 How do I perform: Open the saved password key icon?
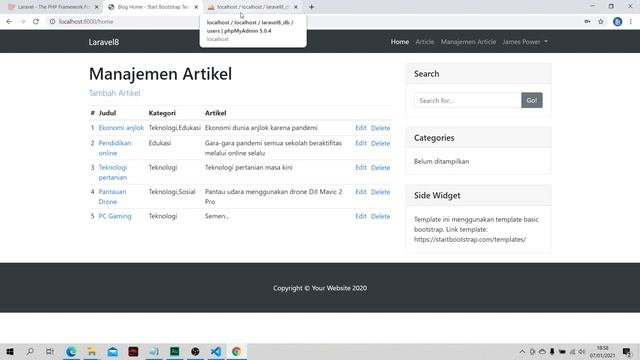(587, 22)
